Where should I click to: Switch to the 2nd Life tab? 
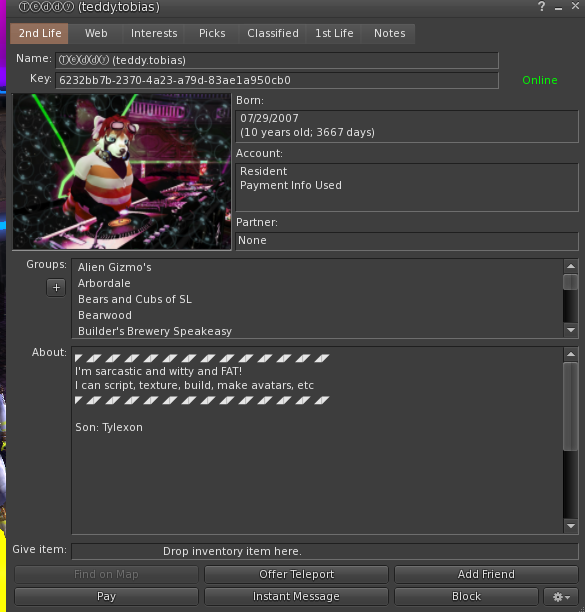tap(39, 33)
